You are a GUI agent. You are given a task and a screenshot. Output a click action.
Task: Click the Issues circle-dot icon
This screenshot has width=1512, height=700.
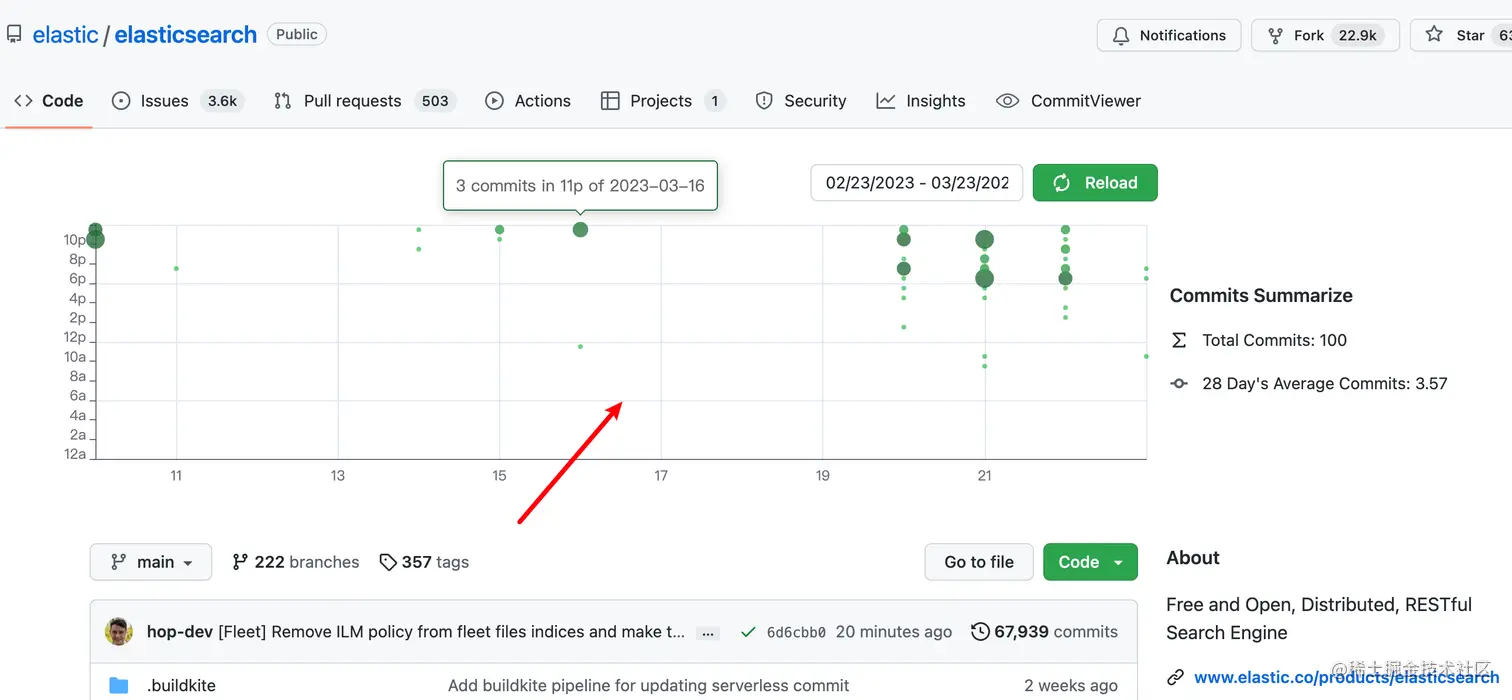(121, 101)
